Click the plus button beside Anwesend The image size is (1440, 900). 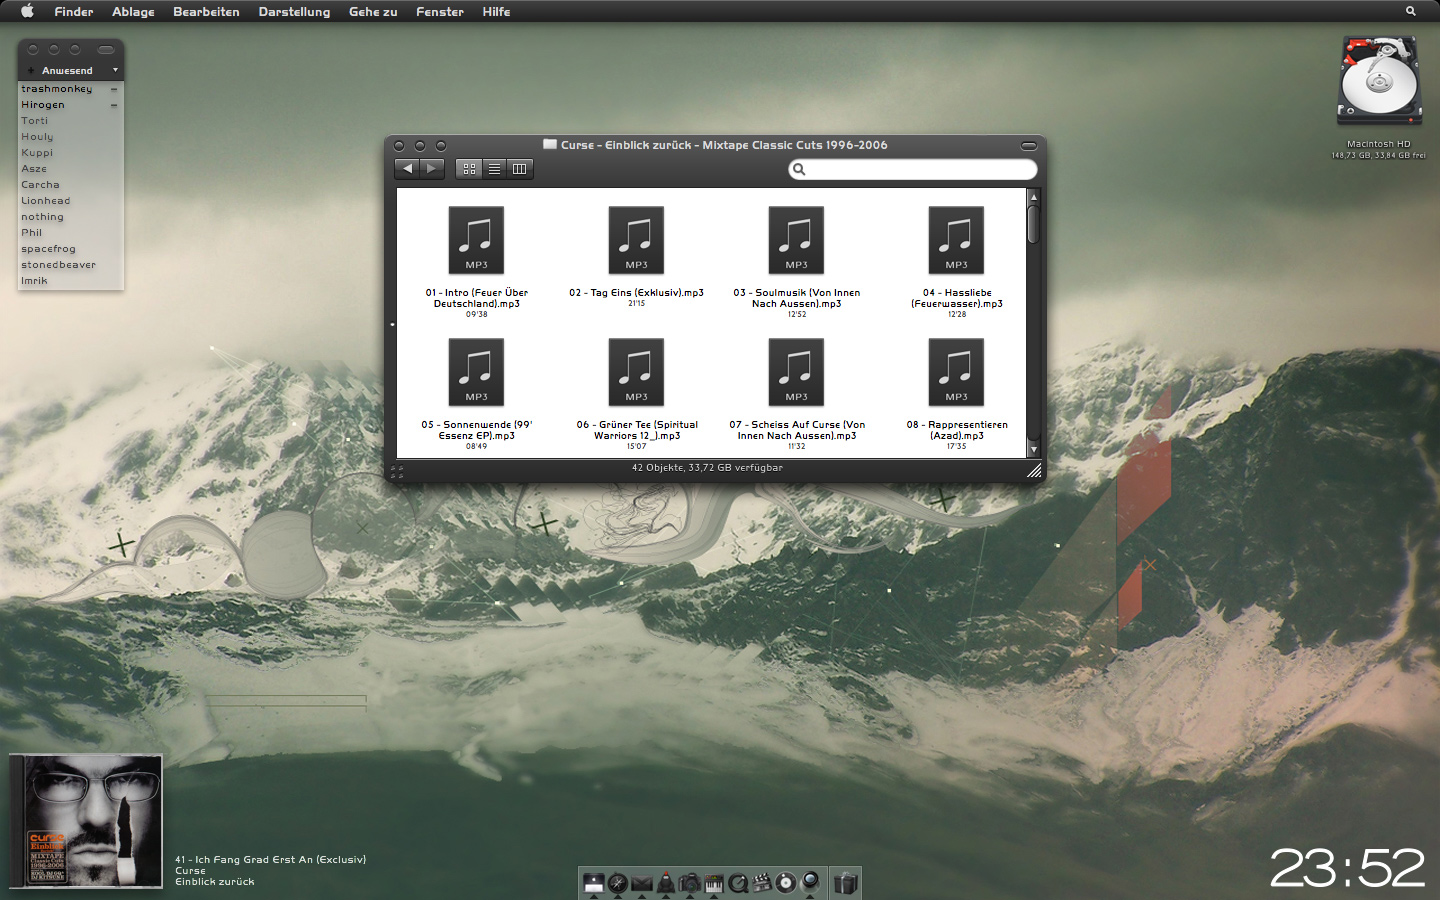(31, 70)
